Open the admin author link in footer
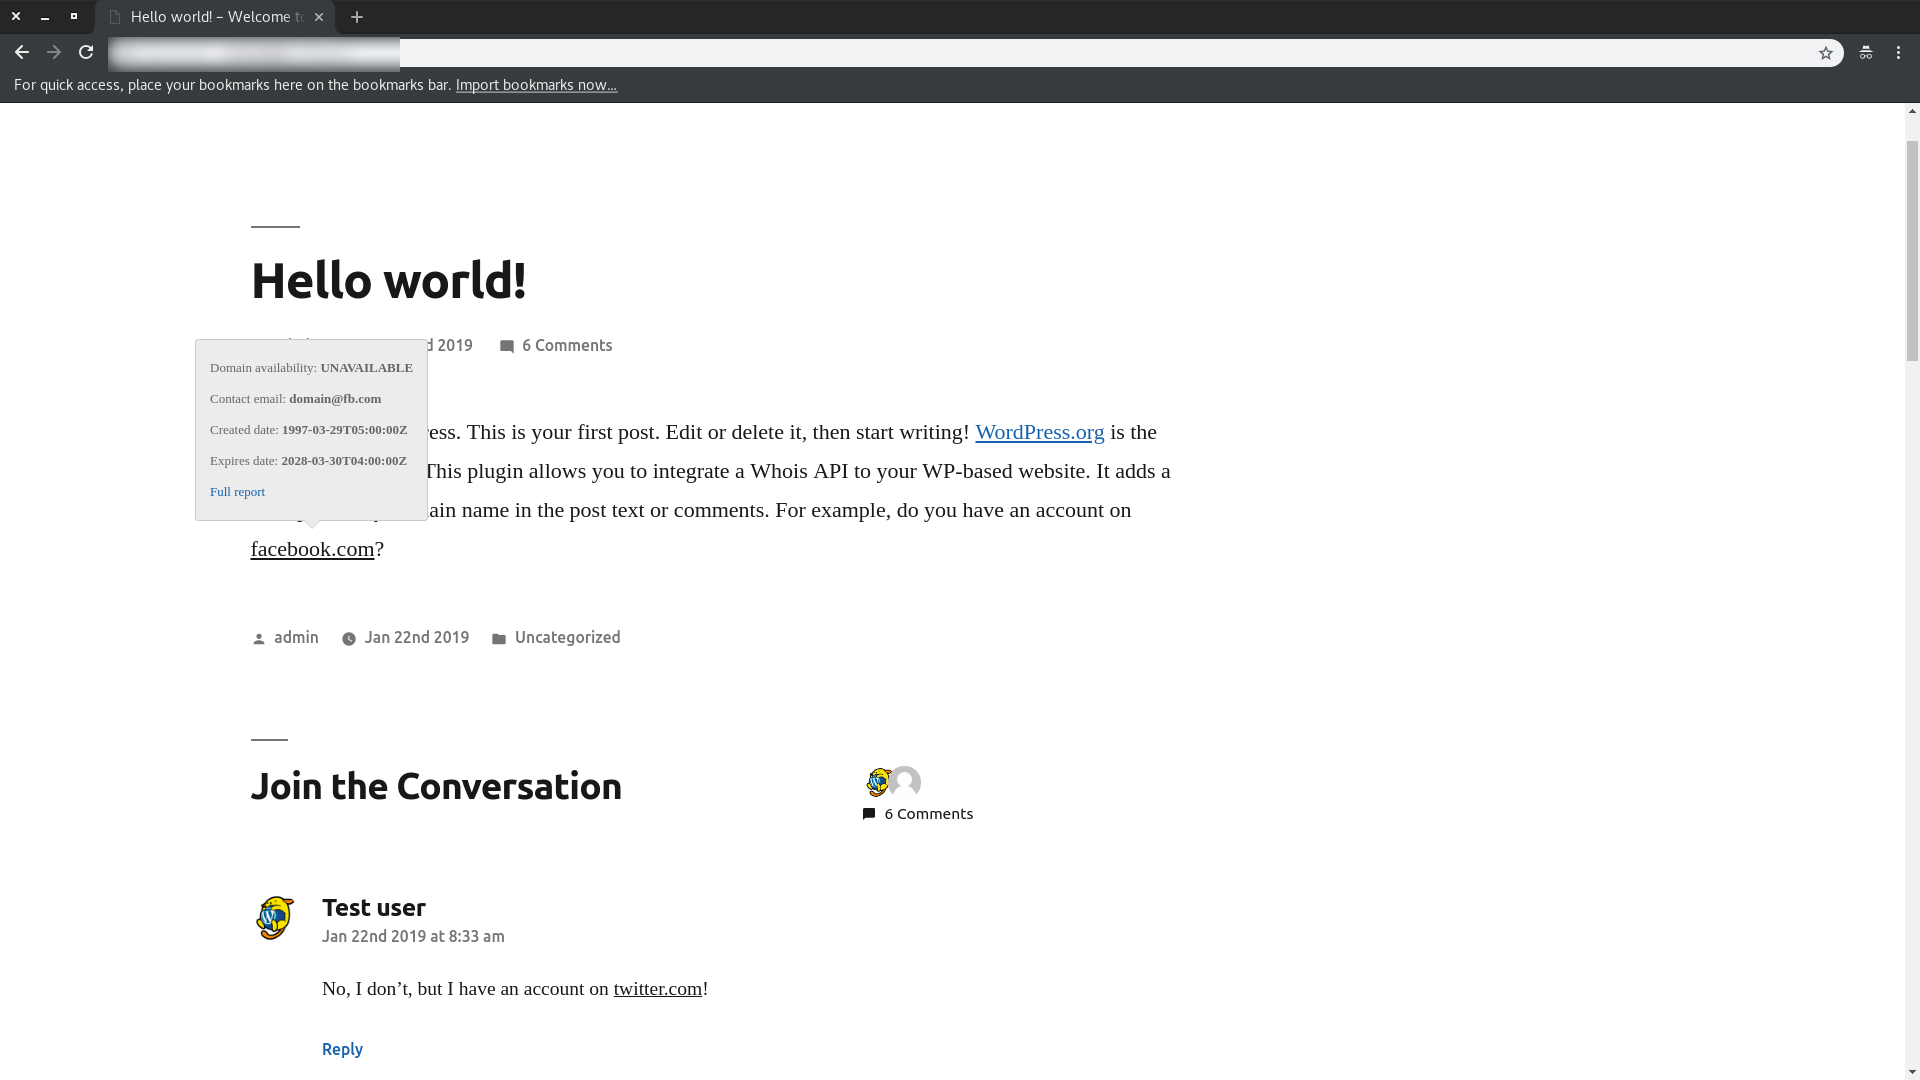Viewport: 1920px width, 1080px height. pyautogui.click(x=296, y=638)
